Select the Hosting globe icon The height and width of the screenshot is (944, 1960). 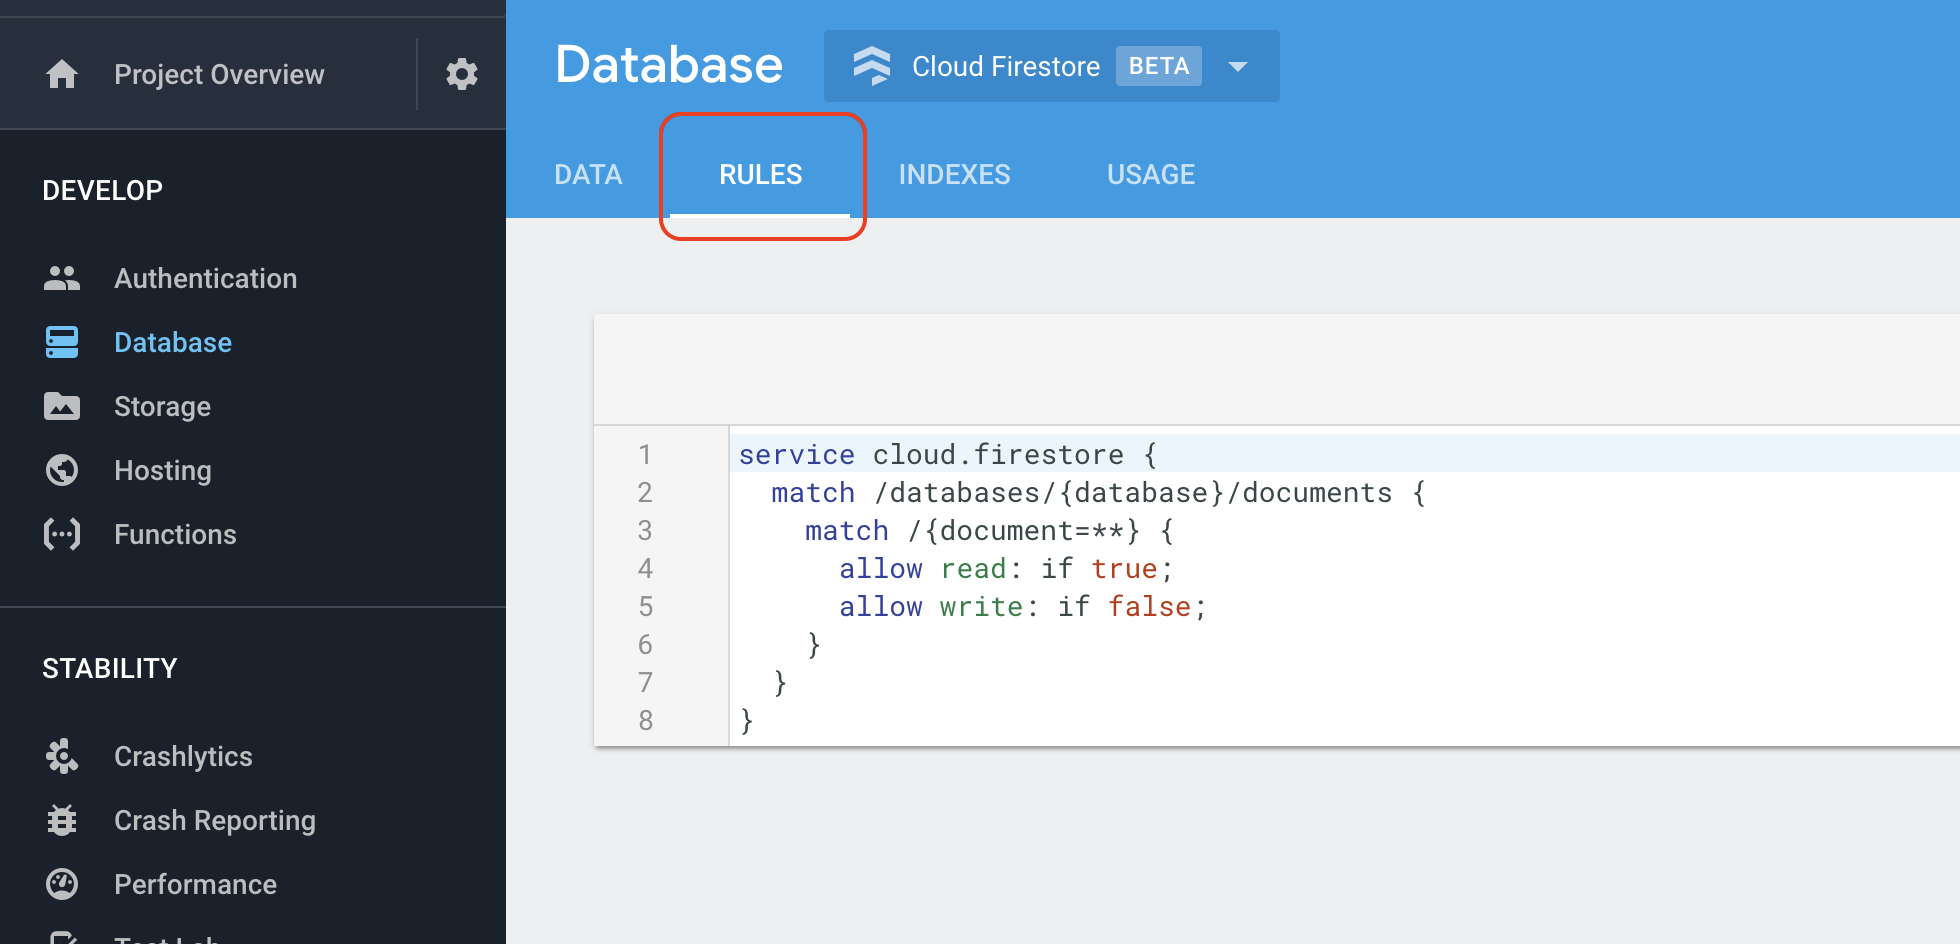pyautogui.click(x=61, y=470)
